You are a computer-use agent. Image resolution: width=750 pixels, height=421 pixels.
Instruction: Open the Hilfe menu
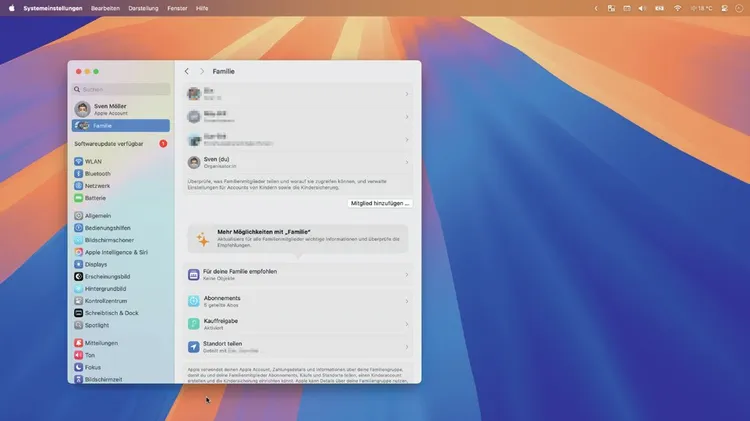tap(202, 8)
